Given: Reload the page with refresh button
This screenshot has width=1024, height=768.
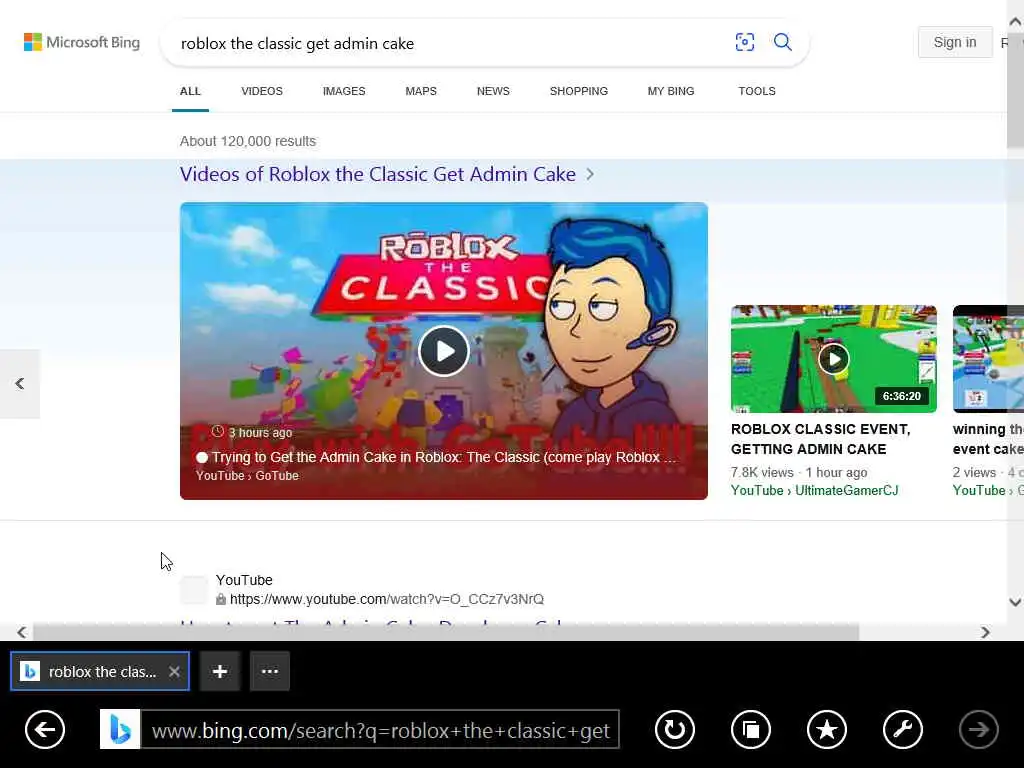Looking at the screenshot, I should coord(675,729).
